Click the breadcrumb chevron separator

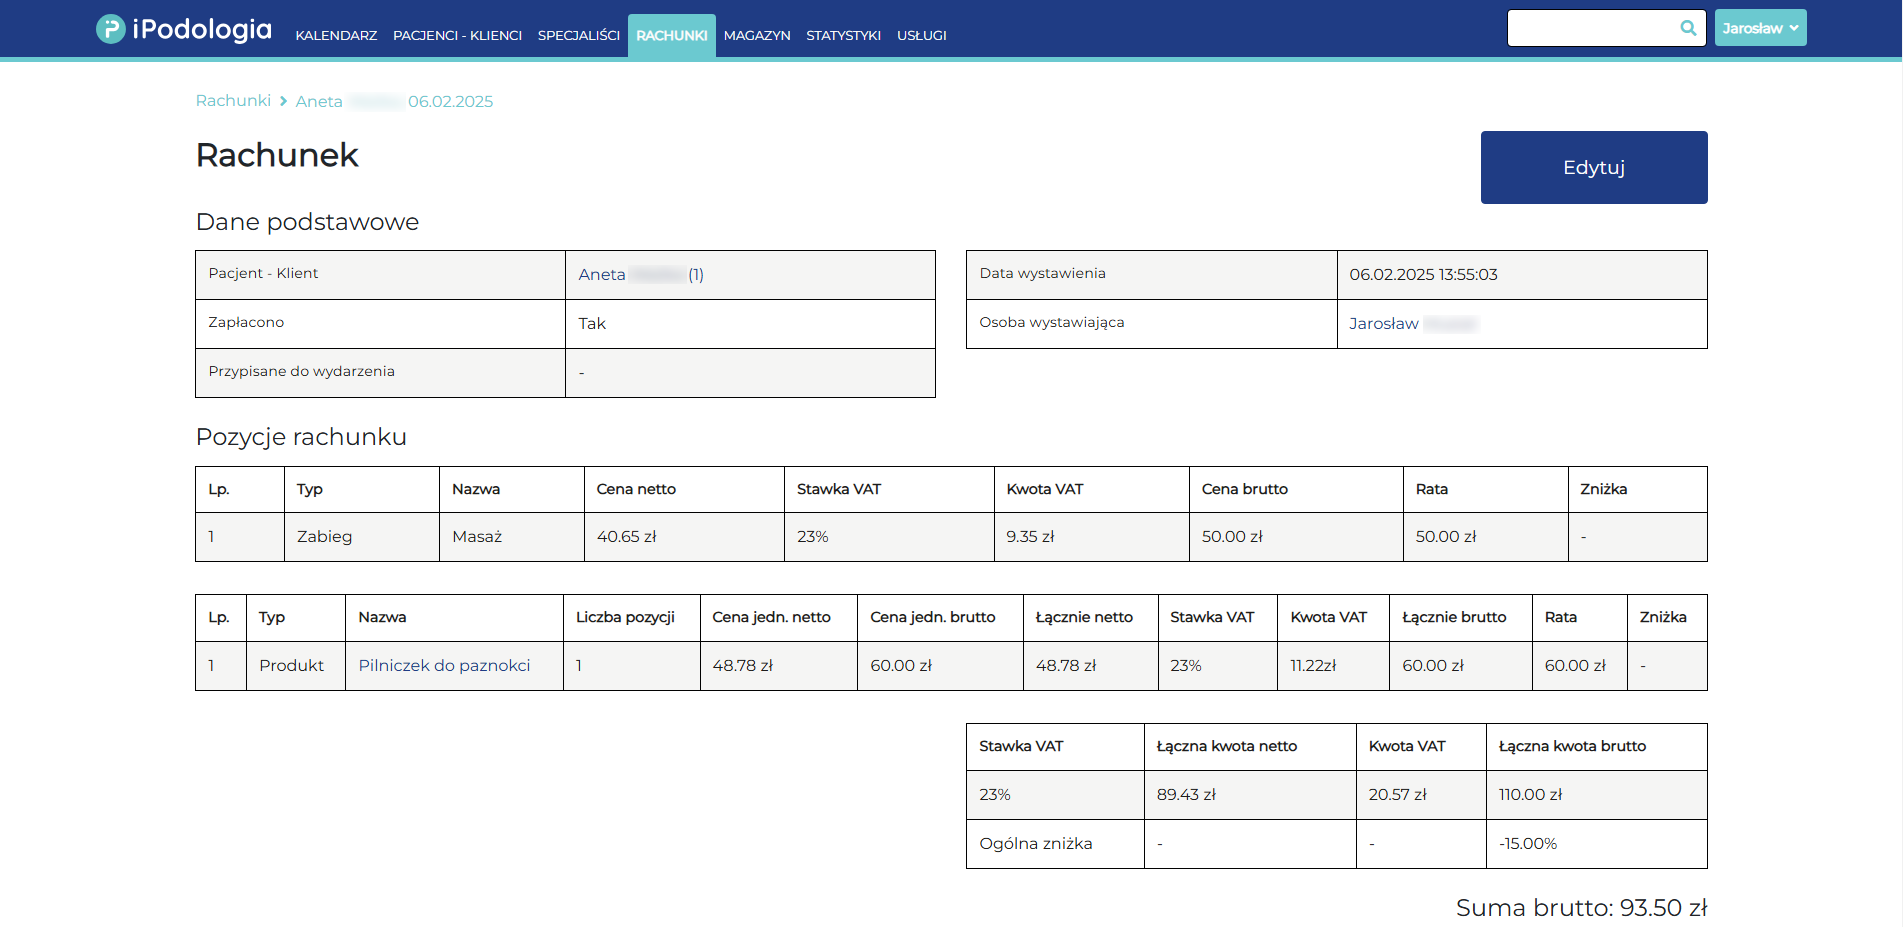point(284,101)
